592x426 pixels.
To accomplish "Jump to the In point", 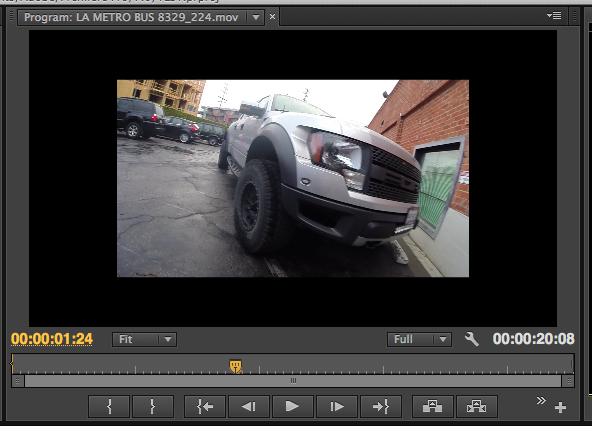I will (205, 406).
